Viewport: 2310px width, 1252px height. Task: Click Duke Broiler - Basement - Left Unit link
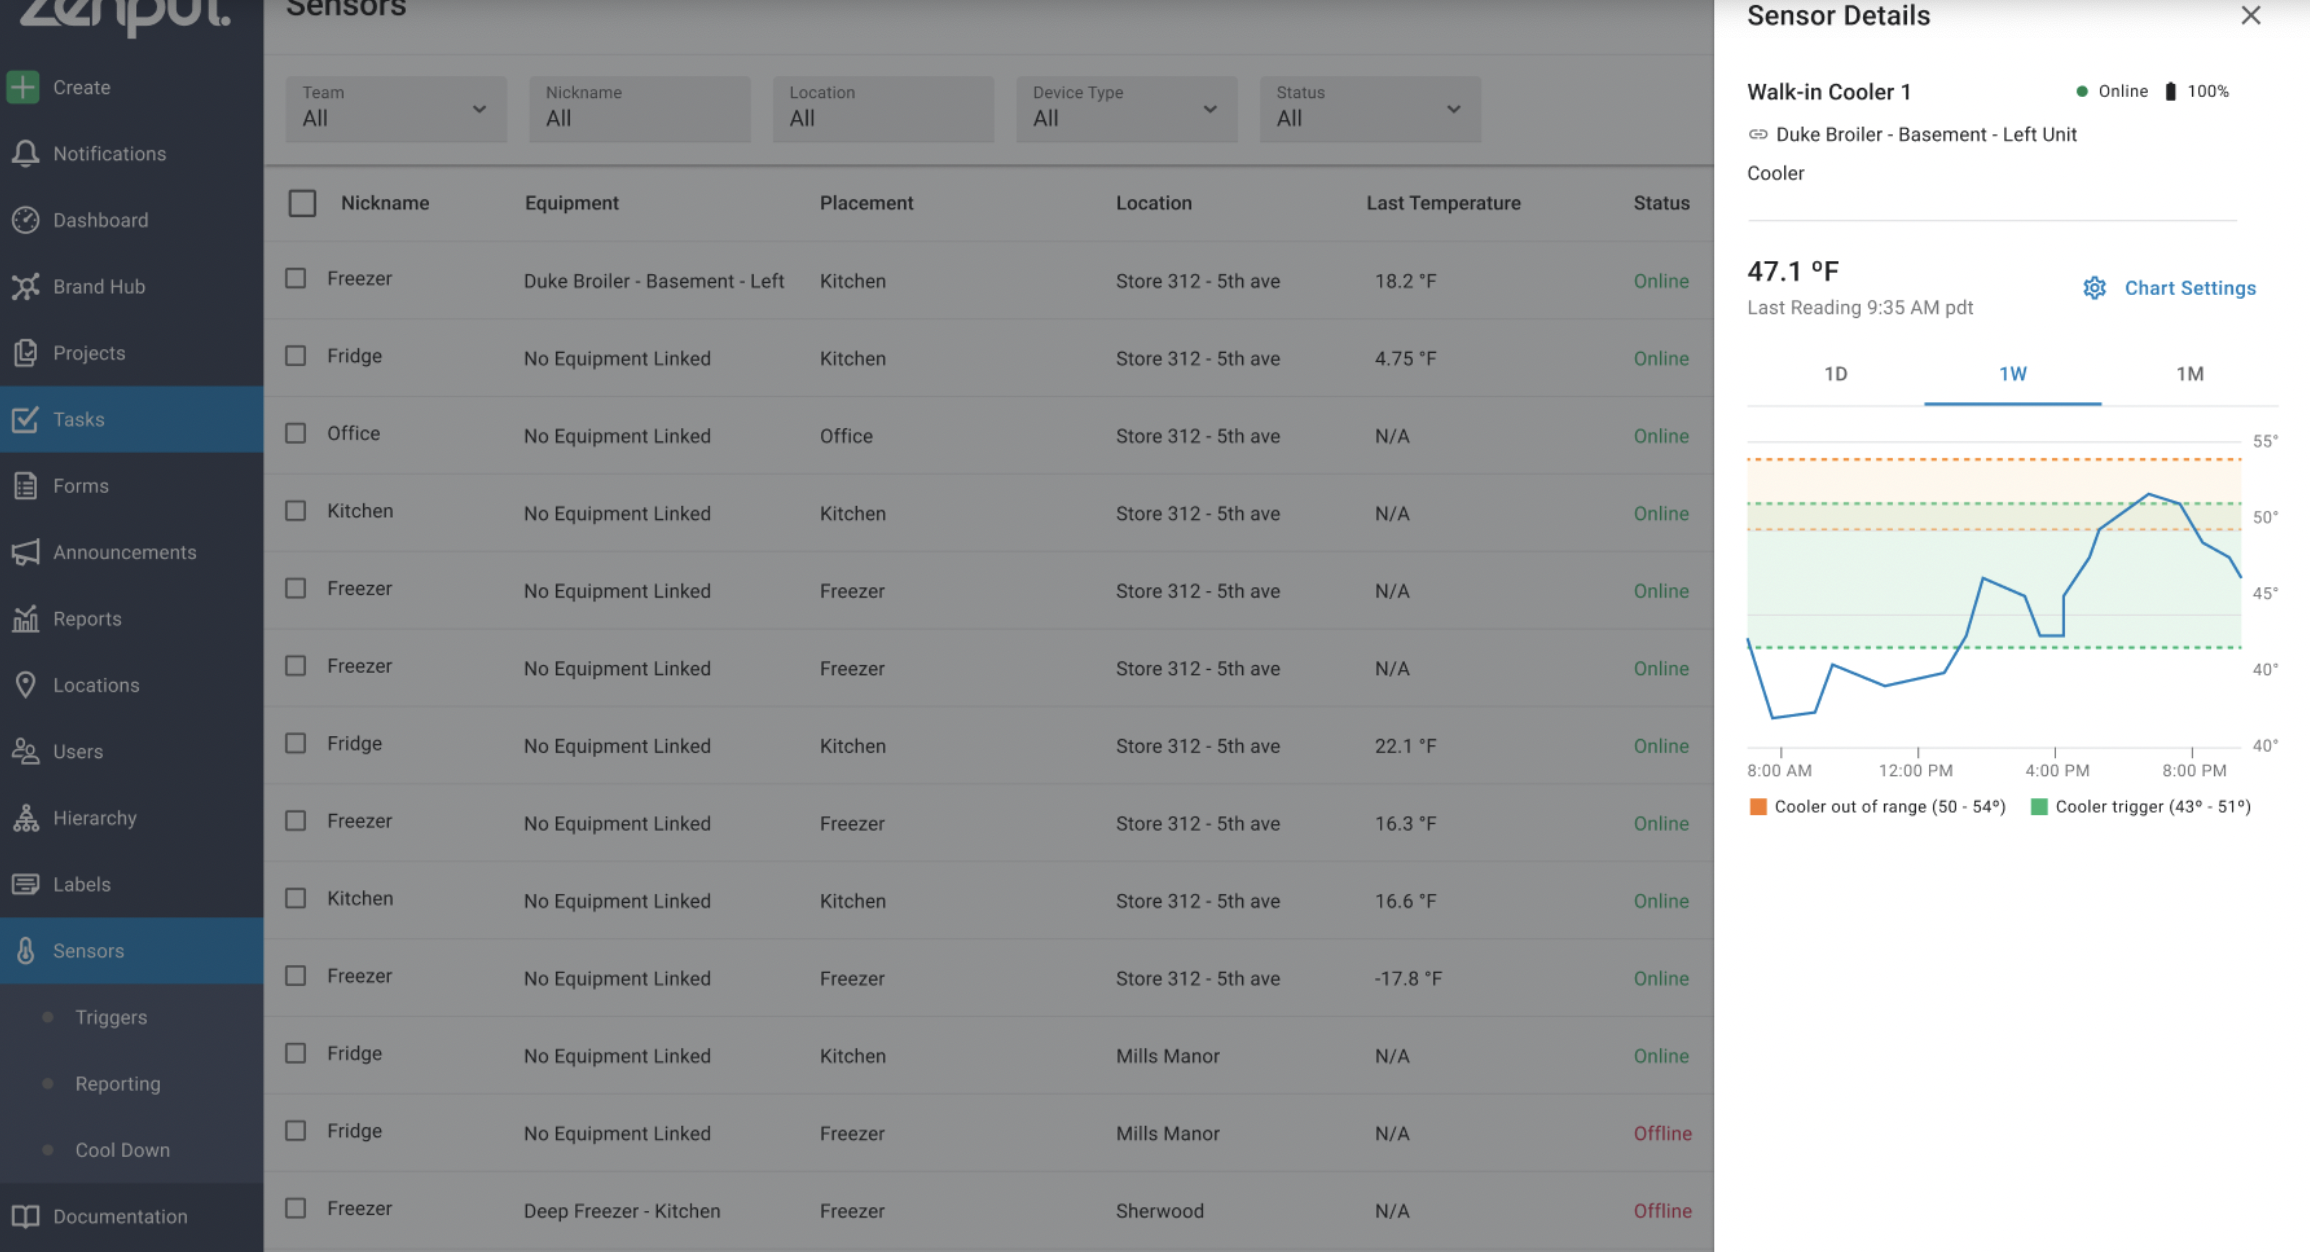(1926, 134)
